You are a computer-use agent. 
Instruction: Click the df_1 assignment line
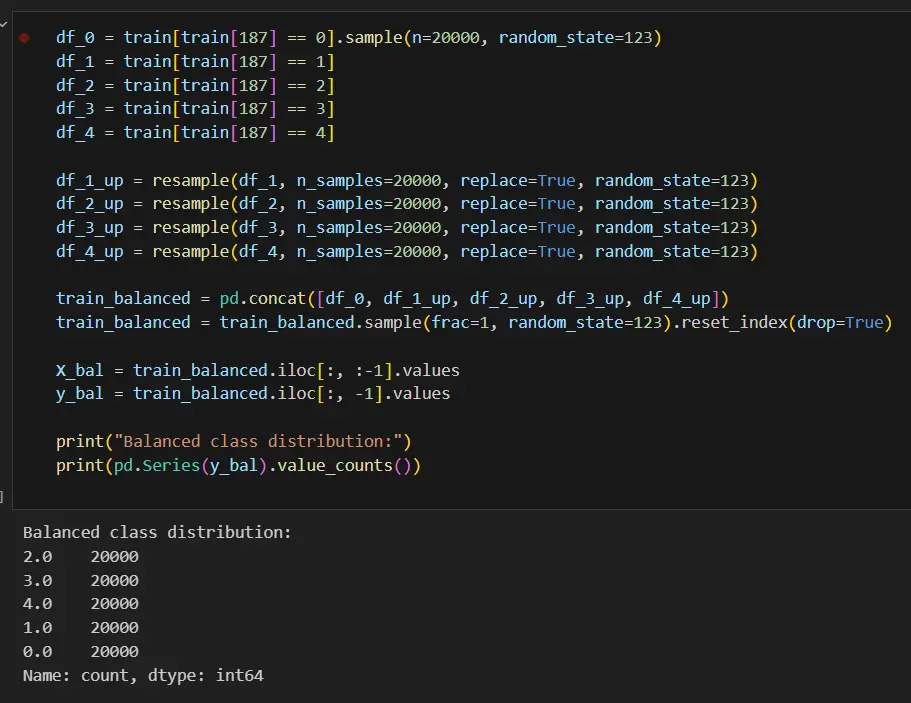click(195, 62)
